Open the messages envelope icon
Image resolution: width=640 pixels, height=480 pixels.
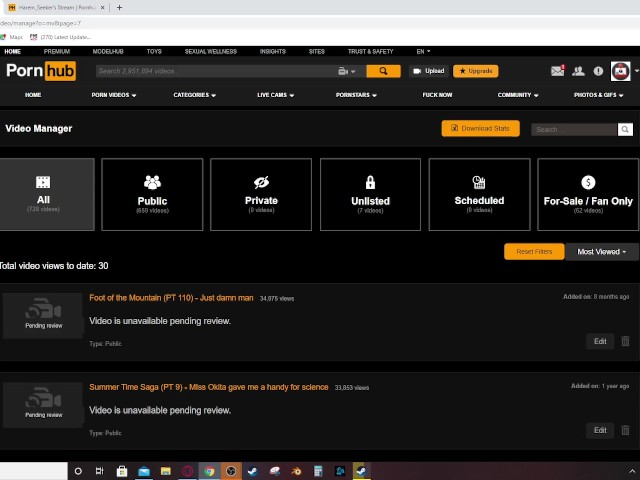point(557,71)
